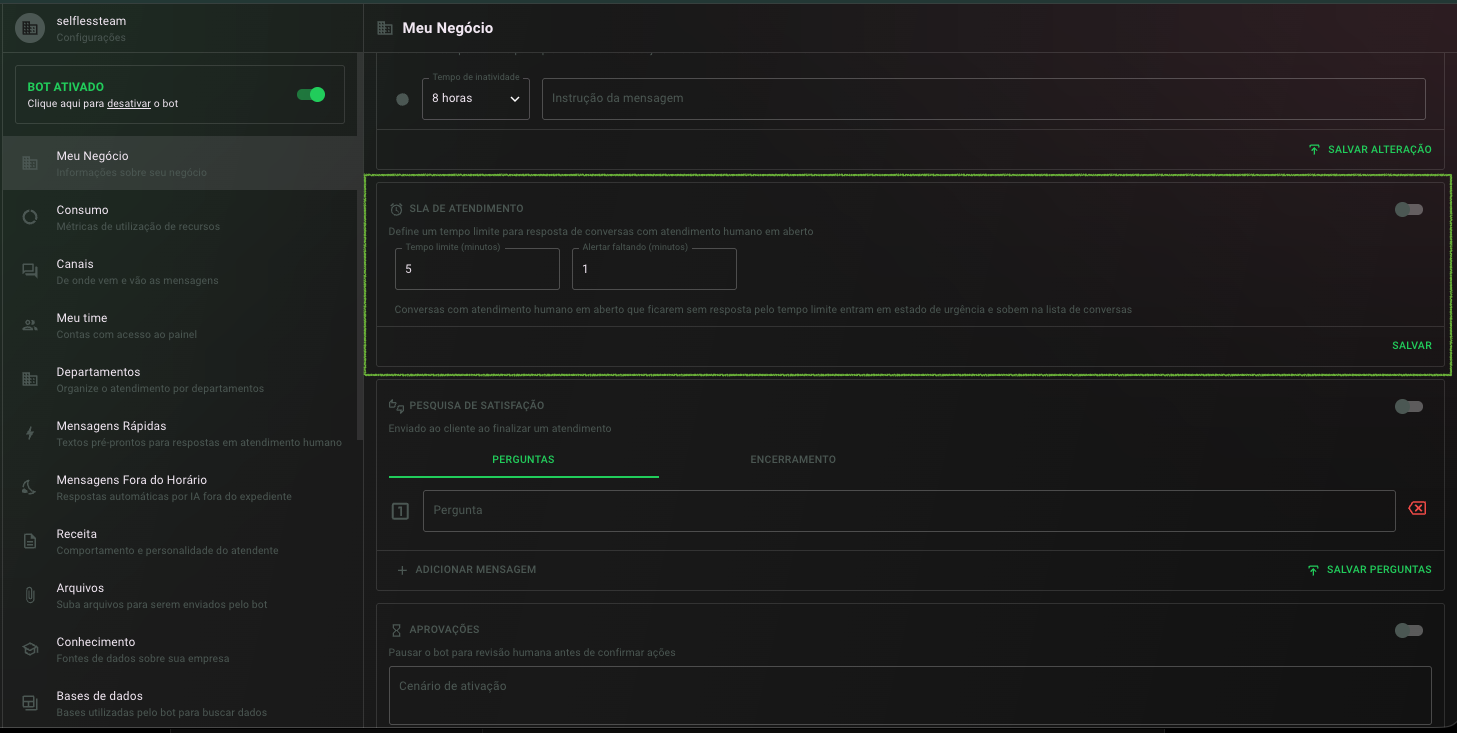The height and width of the screenshot is (733, 1457).
Task: Click the Pesquisa de Satisfação thumbs icon
Action: (397, 406)
